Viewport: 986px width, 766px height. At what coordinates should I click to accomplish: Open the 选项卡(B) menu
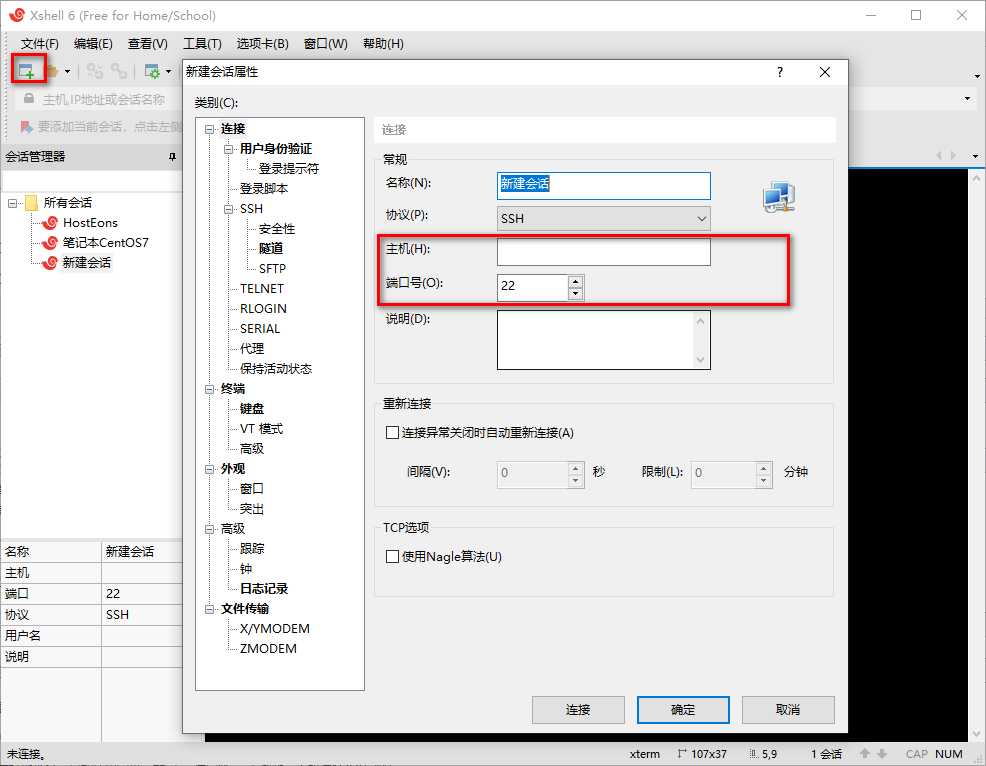point(262,43)
